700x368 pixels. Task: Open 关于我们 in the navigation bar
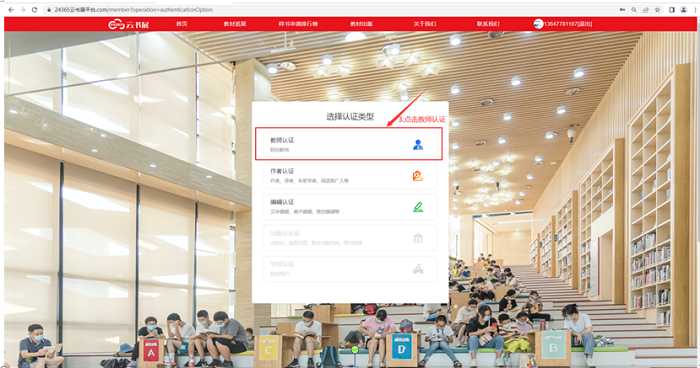425,24
